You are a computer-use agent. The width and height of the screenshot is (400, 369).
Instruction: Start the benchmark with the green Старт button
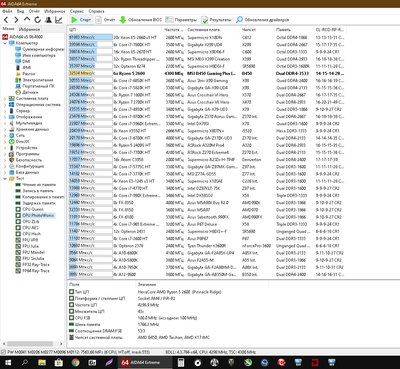click(x=81, y=20)
